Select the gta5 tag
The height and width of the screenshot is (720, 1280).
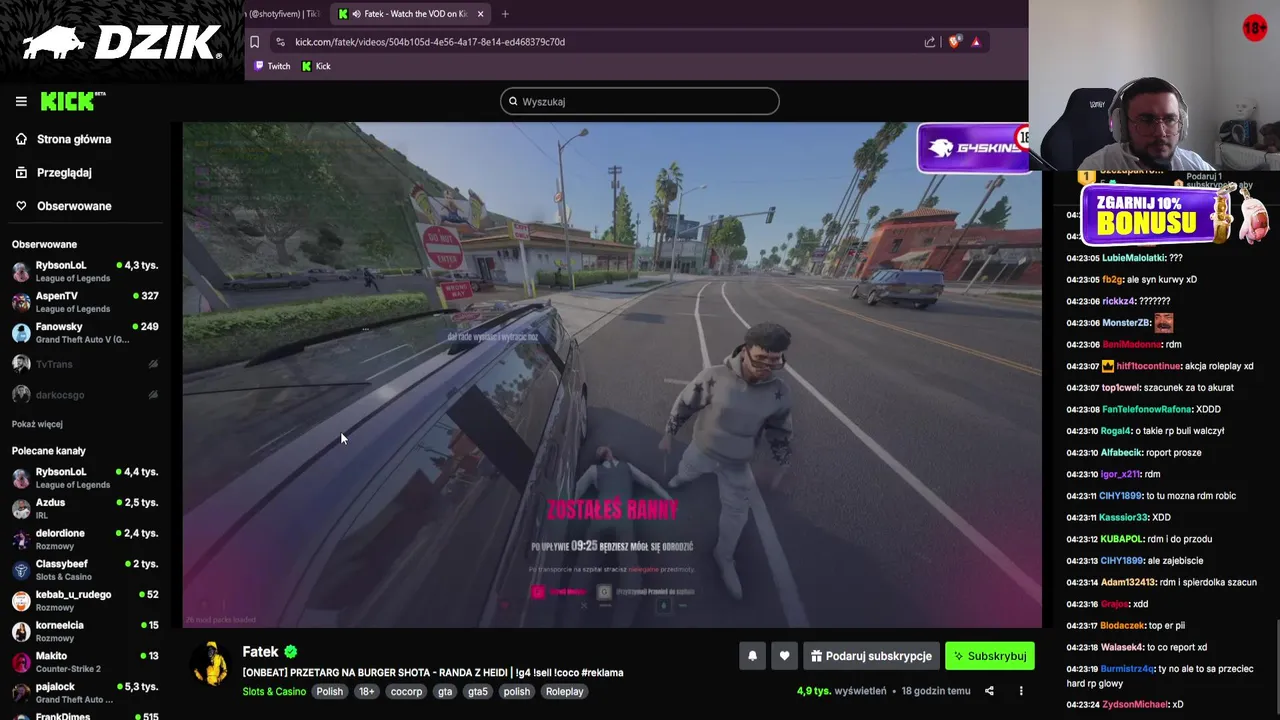(x=478, y=691)
